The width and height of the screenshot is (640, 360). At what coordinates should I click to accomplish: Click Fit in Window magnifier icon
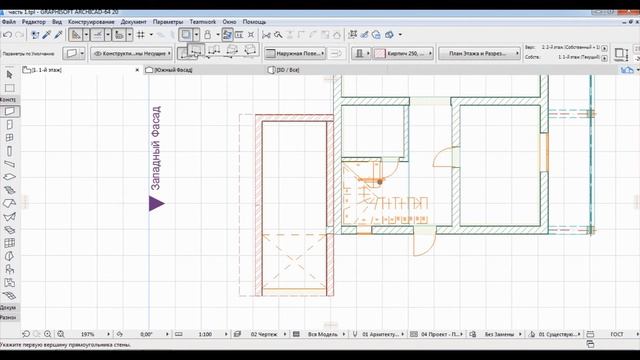(x=61, y=334)
